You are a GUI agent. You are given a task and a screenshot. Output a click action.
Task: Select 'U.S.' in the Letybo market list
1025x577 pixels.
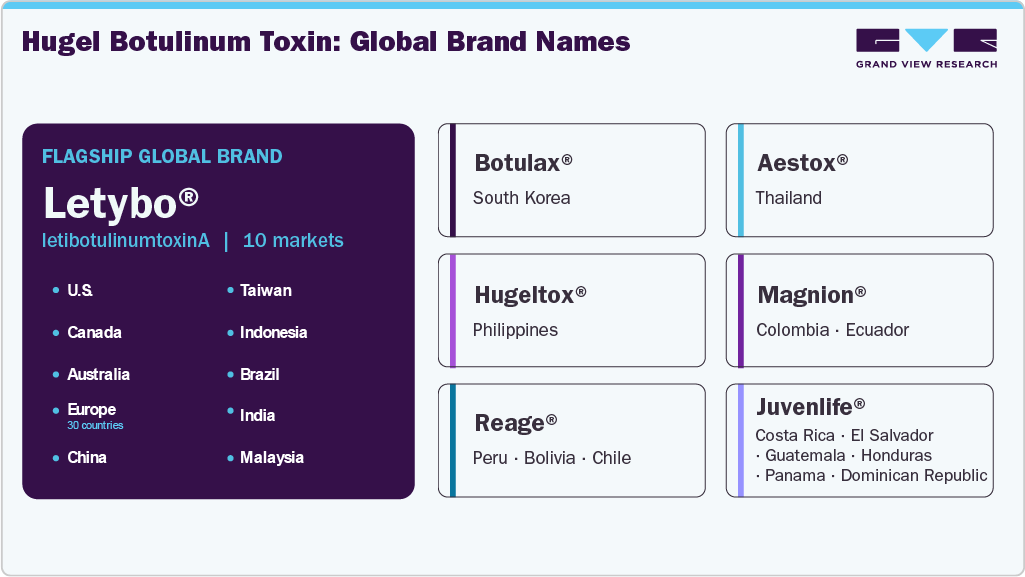pos(80,290)
